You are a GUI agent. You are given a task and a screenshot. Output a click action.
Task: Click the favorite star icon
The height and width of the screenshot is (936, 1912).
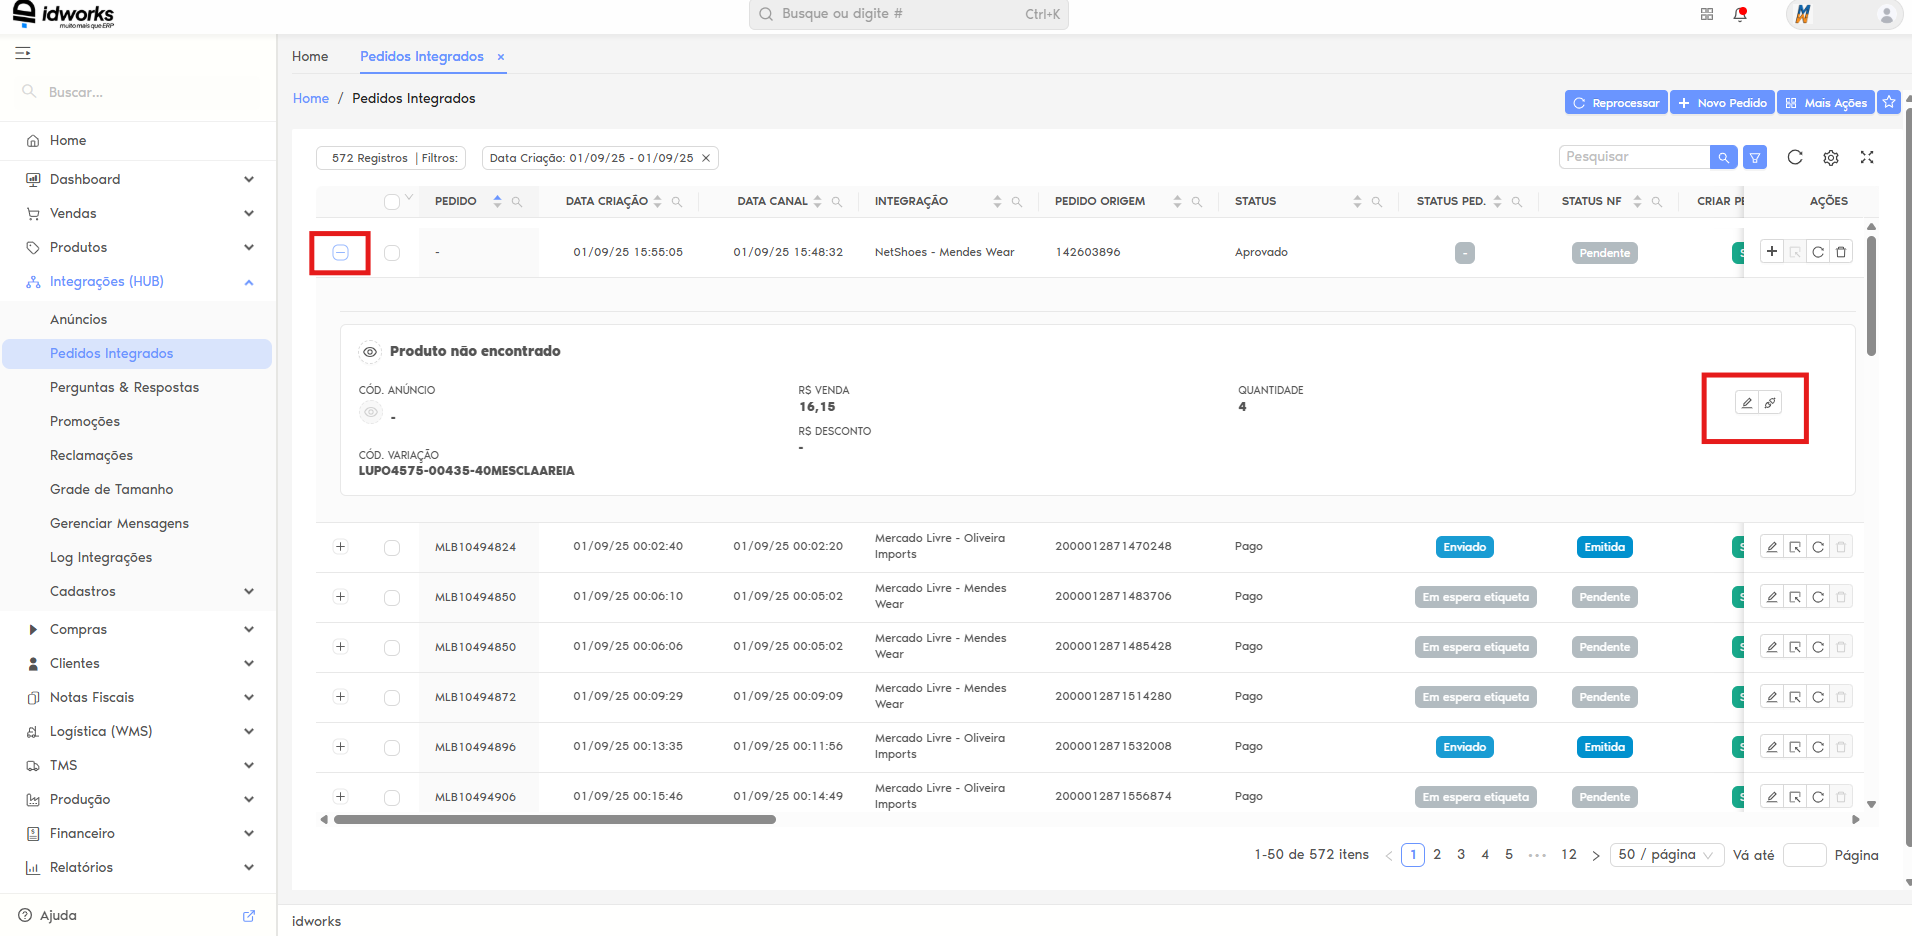click(x=1889, y=102)
